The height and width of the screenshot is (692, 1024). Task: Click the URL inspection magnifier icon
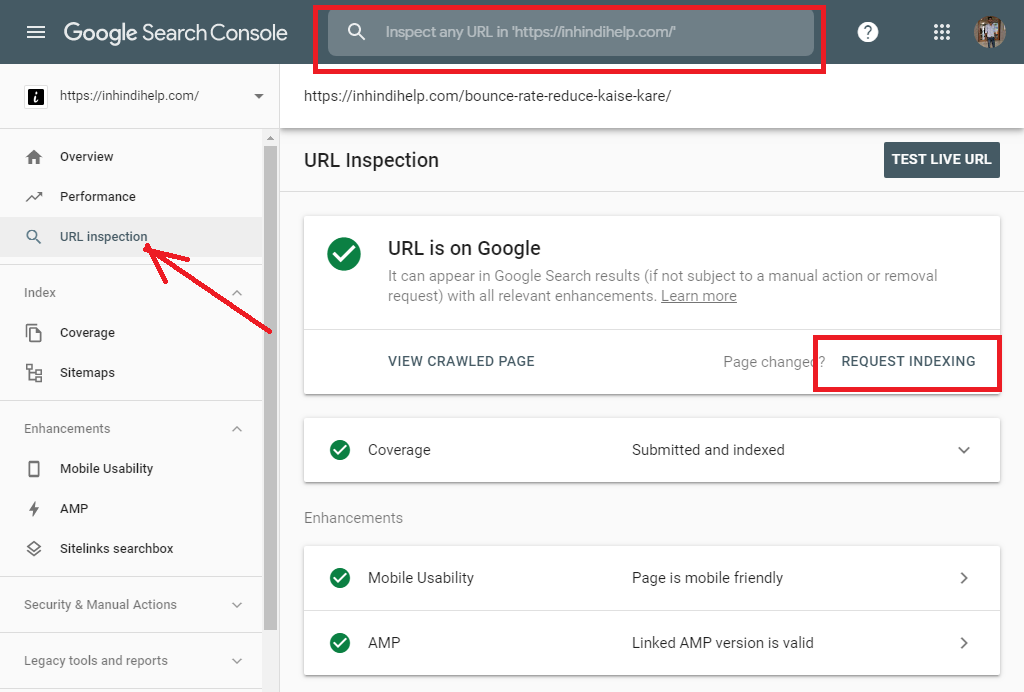33,236
